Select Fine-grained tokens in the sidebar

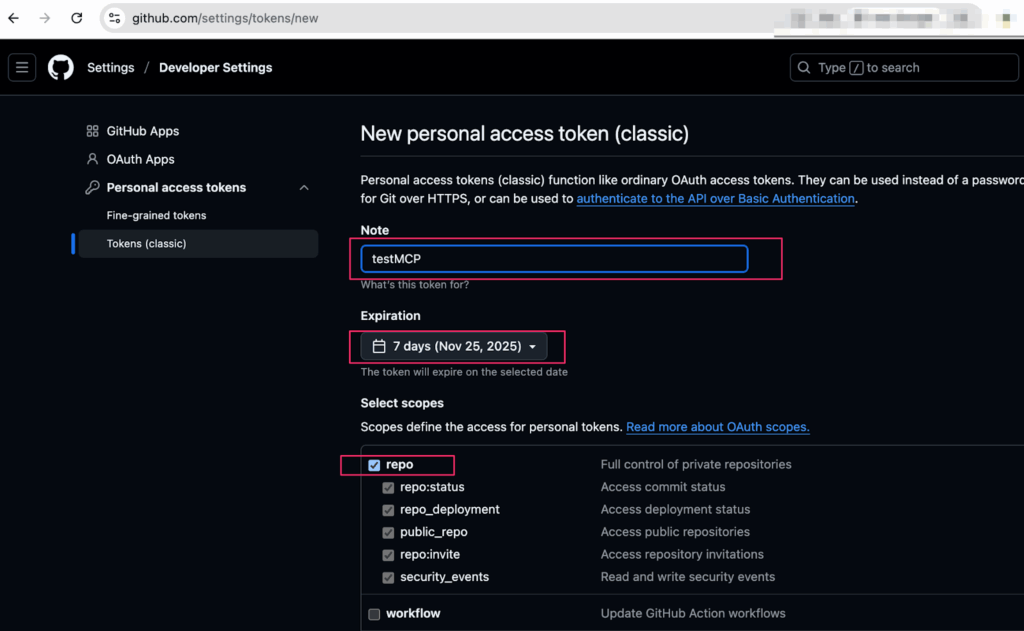pyautogui.click(x=155, y=215)
